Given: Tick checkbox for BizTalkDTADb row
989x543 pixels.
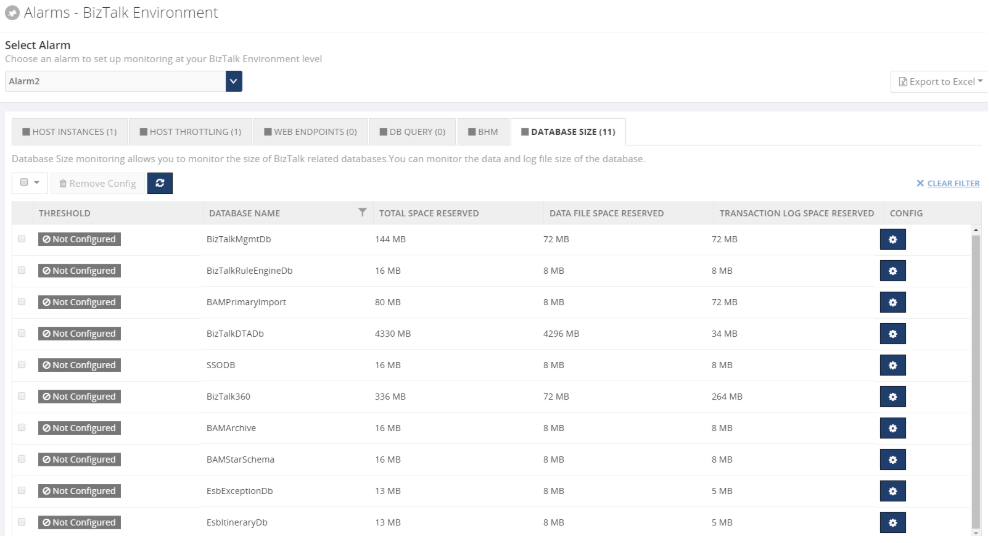Looking at the screenshot, I should tap(22, 334).
